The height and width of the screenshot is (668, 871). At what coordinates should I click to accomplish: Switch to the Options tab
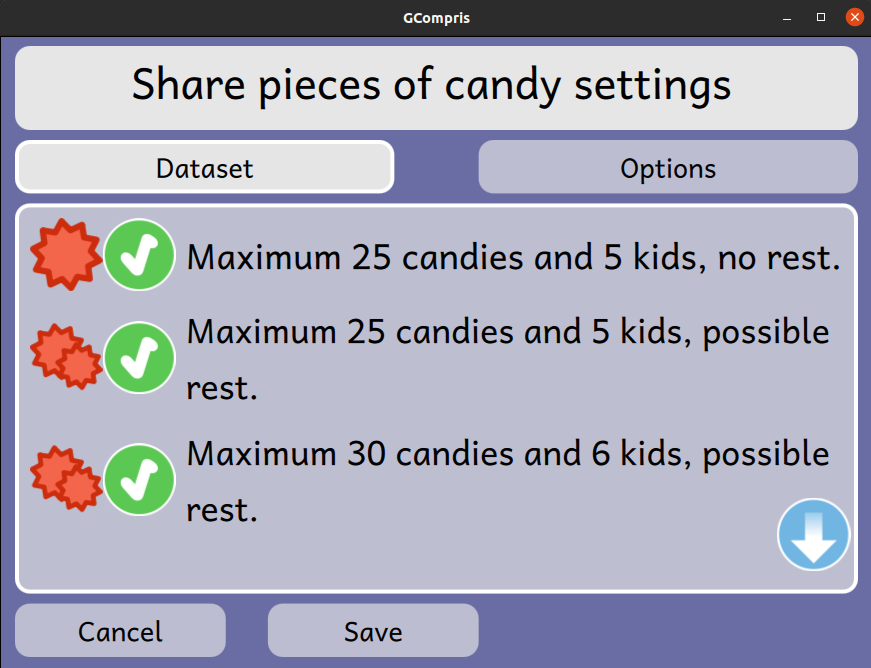tap(668, 167)
